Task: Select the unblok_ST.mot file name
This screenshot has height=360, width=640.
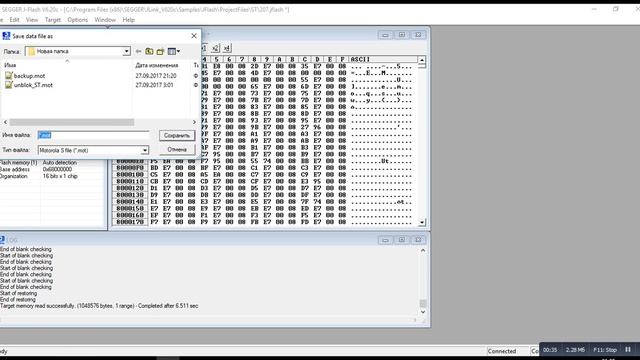Action: [33, 85]
